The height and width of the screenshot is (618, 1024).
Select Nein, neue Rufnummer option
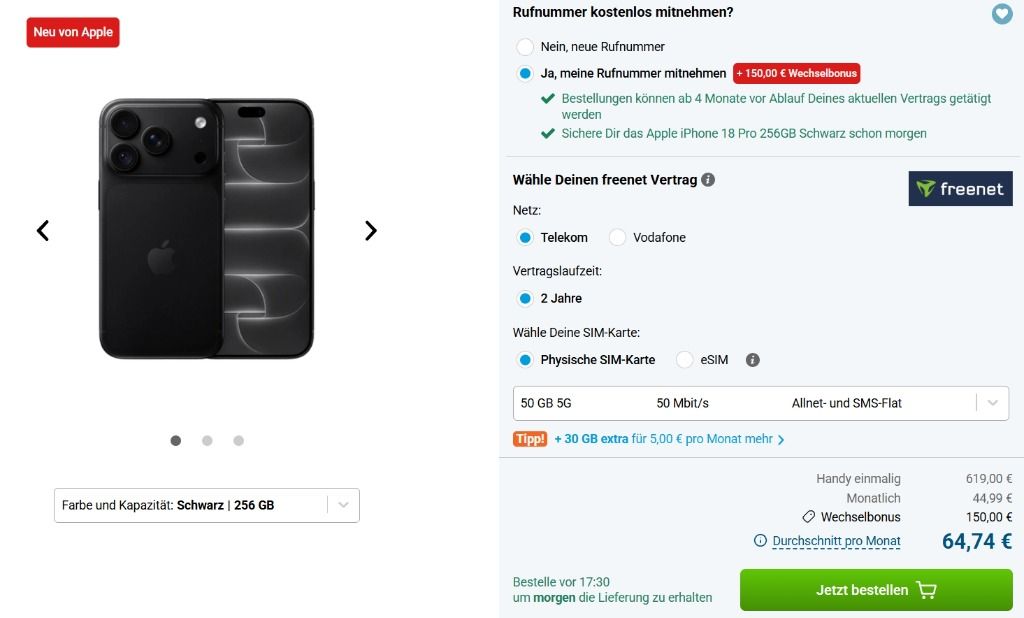tap(524, 46)
